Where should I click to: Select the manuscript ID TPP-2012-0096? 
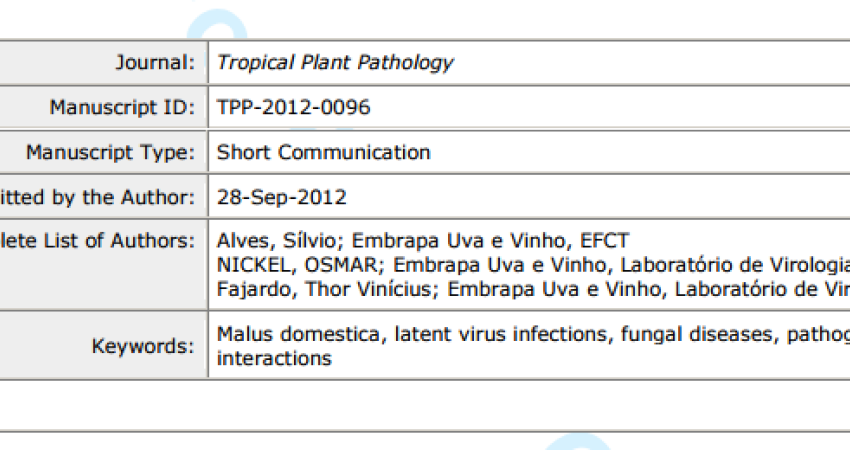[x=293, y=108]
